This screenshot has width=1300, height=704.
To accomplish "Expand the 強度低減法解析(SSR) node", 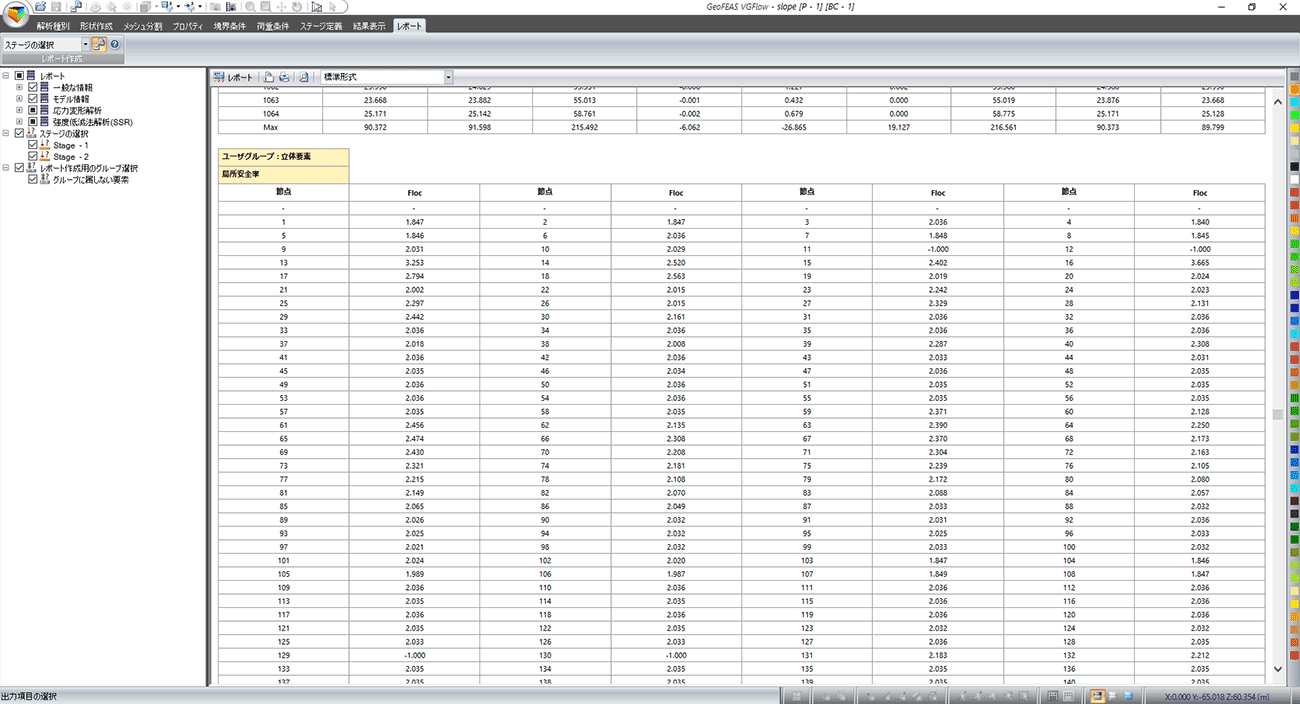I will [19, 122].
